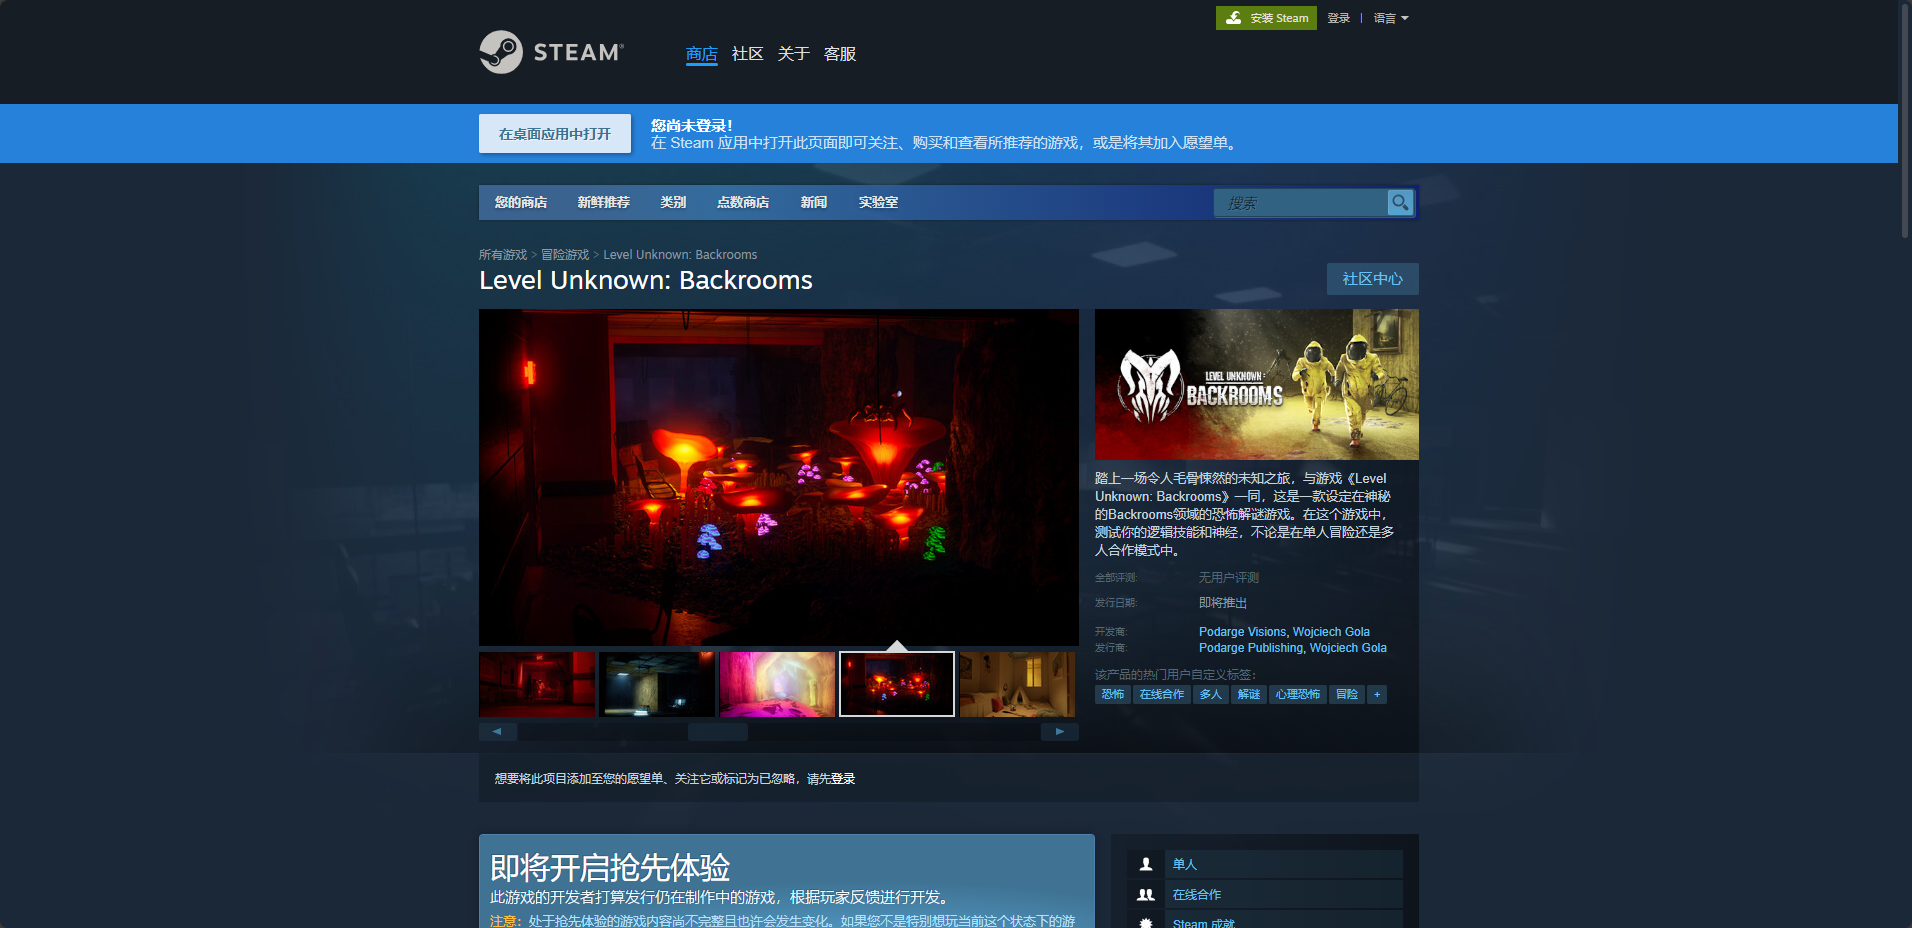Screen dimensions: 1912x928
Task: Select the 在线合作 tag
Action: coord(1161,694)
